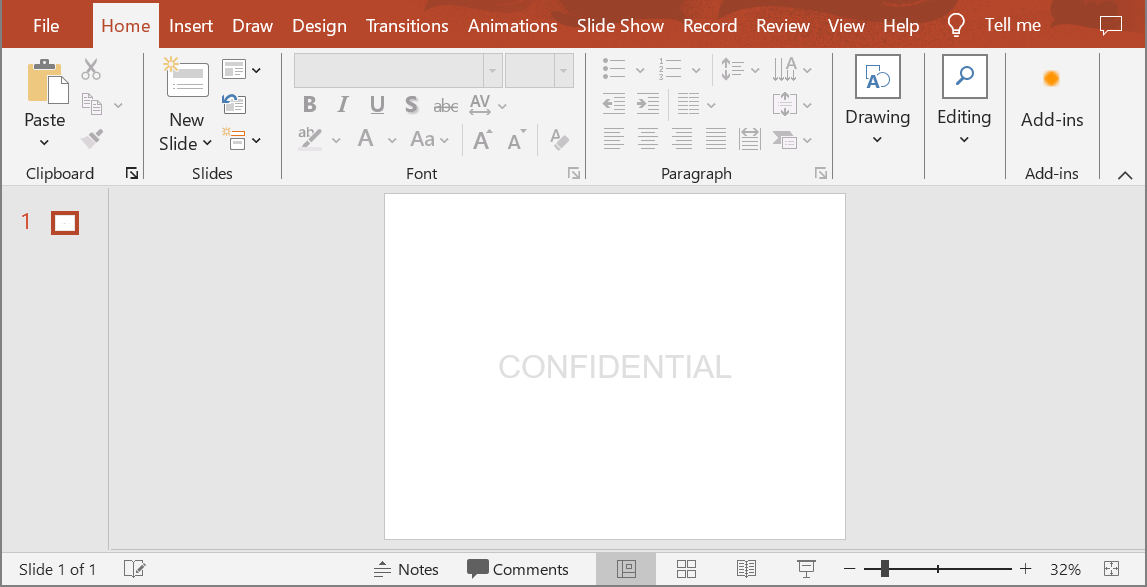This screenshot has width=1147, height=587.
Task: Start Slide Show from status bar icon
Action: click(x=806, y=569)
